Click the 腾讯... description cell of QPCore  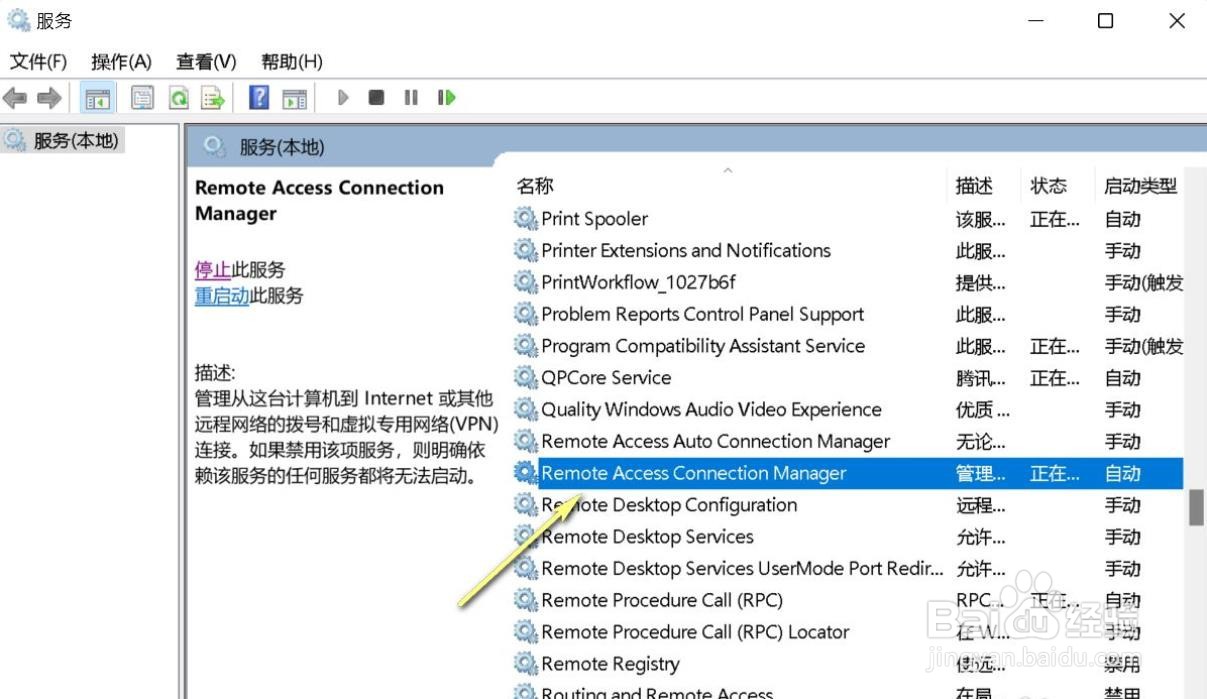(980, 378)
